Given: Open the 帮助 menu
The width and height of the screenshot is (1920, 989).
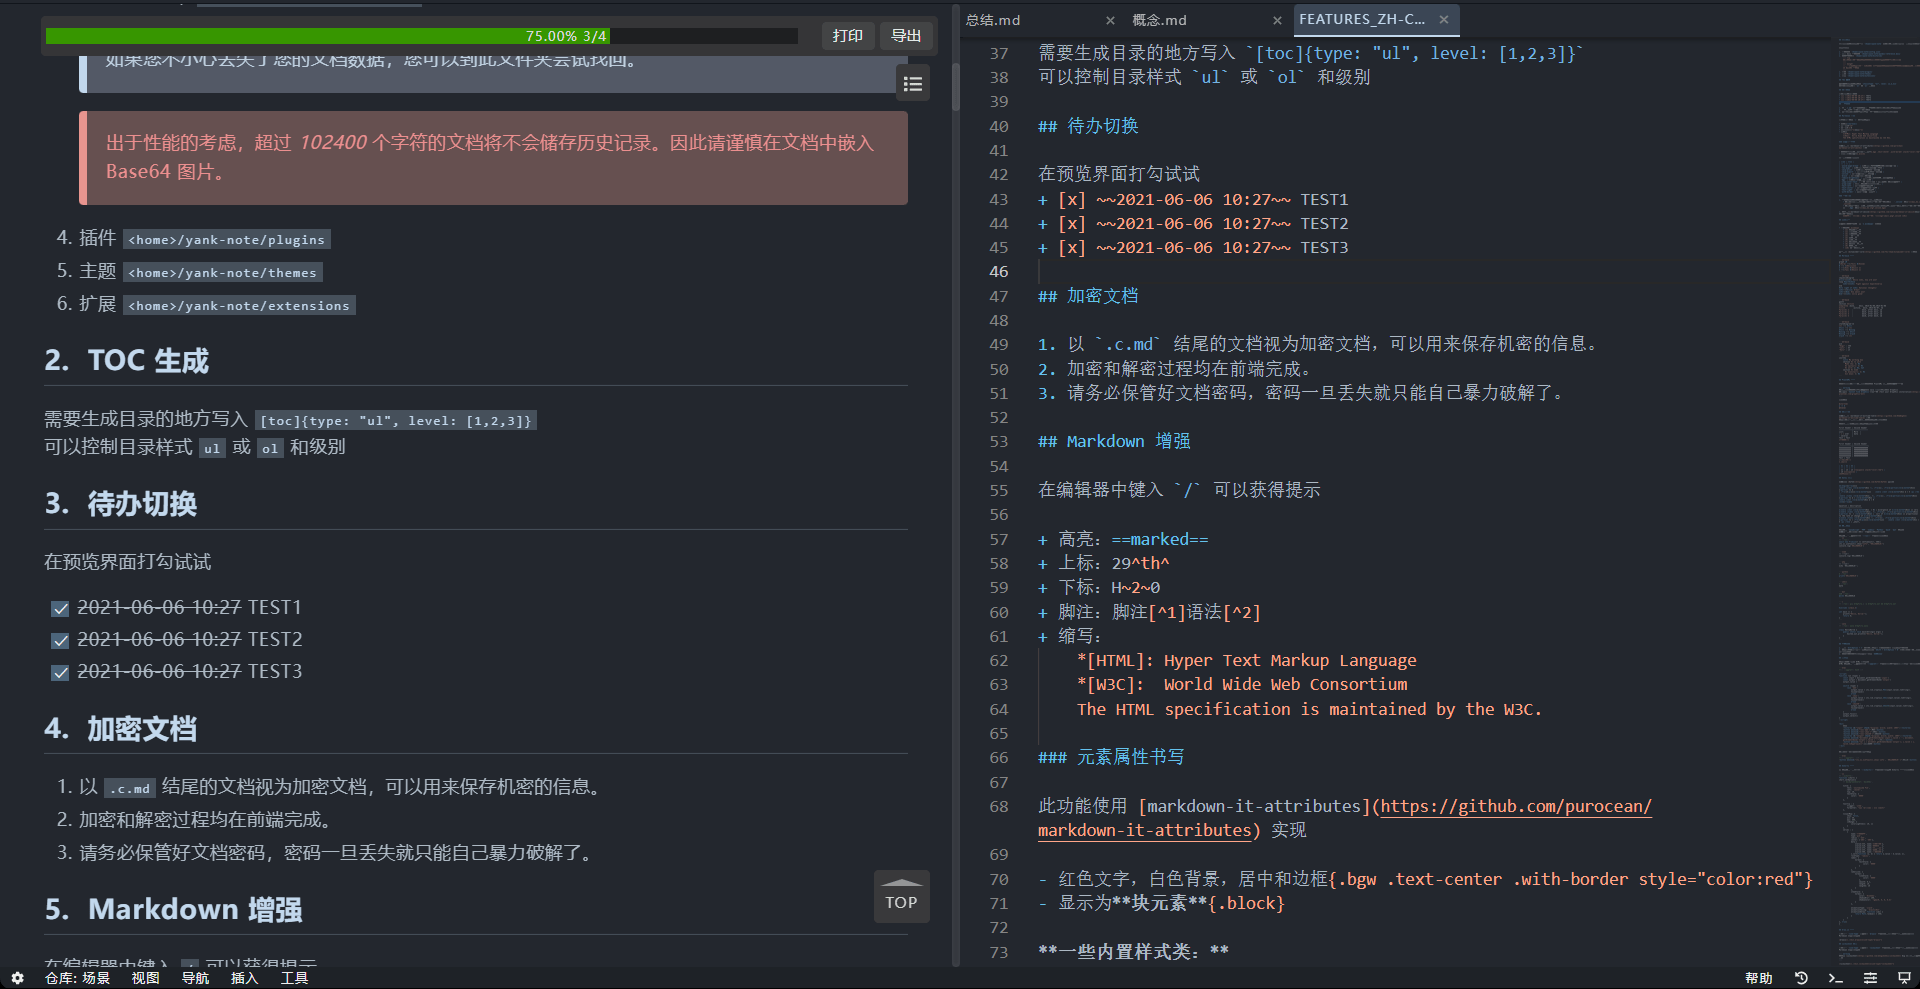Looking at the screenshot, I should point(1758,978).
